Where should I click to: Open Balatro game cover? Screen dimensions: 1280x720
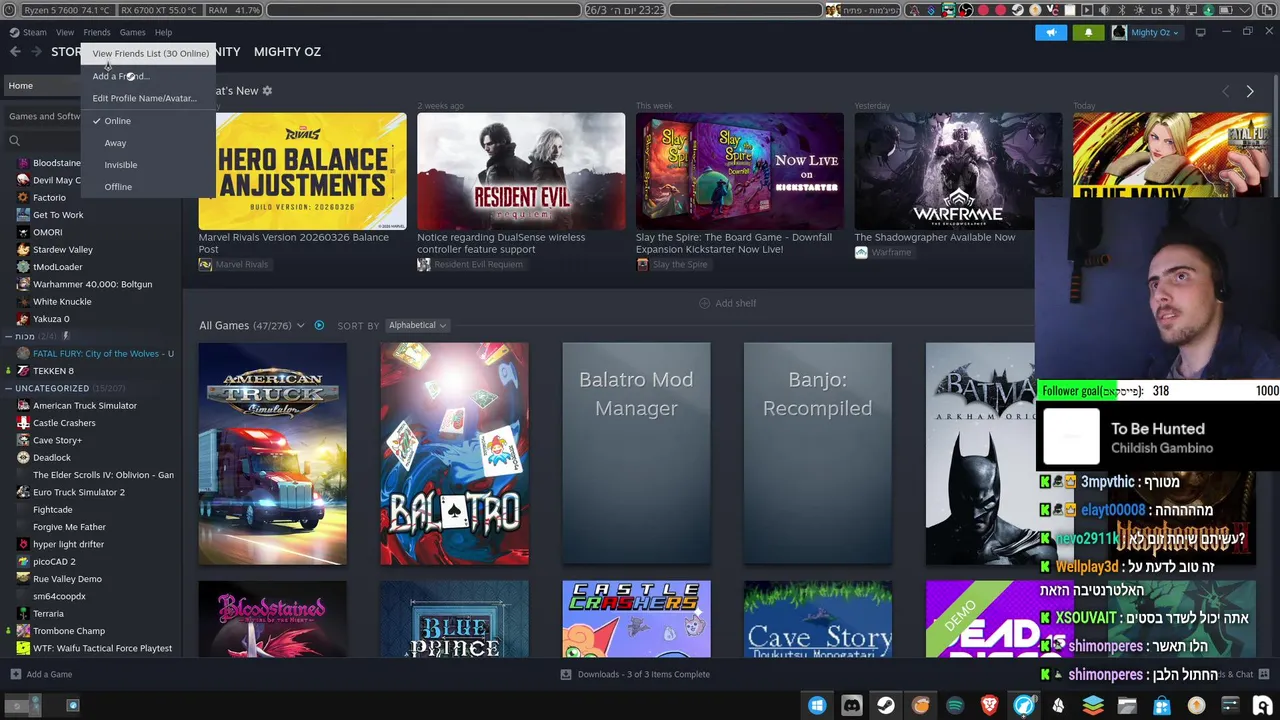pyautogui.click(x=454, y=454)
